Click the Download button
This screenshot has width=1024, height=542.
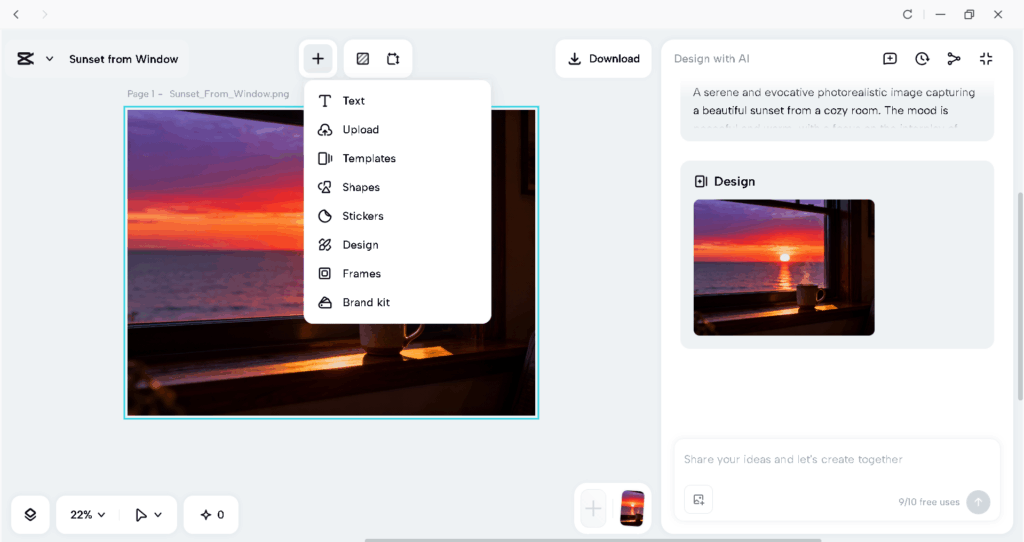[x=603, y=59]
